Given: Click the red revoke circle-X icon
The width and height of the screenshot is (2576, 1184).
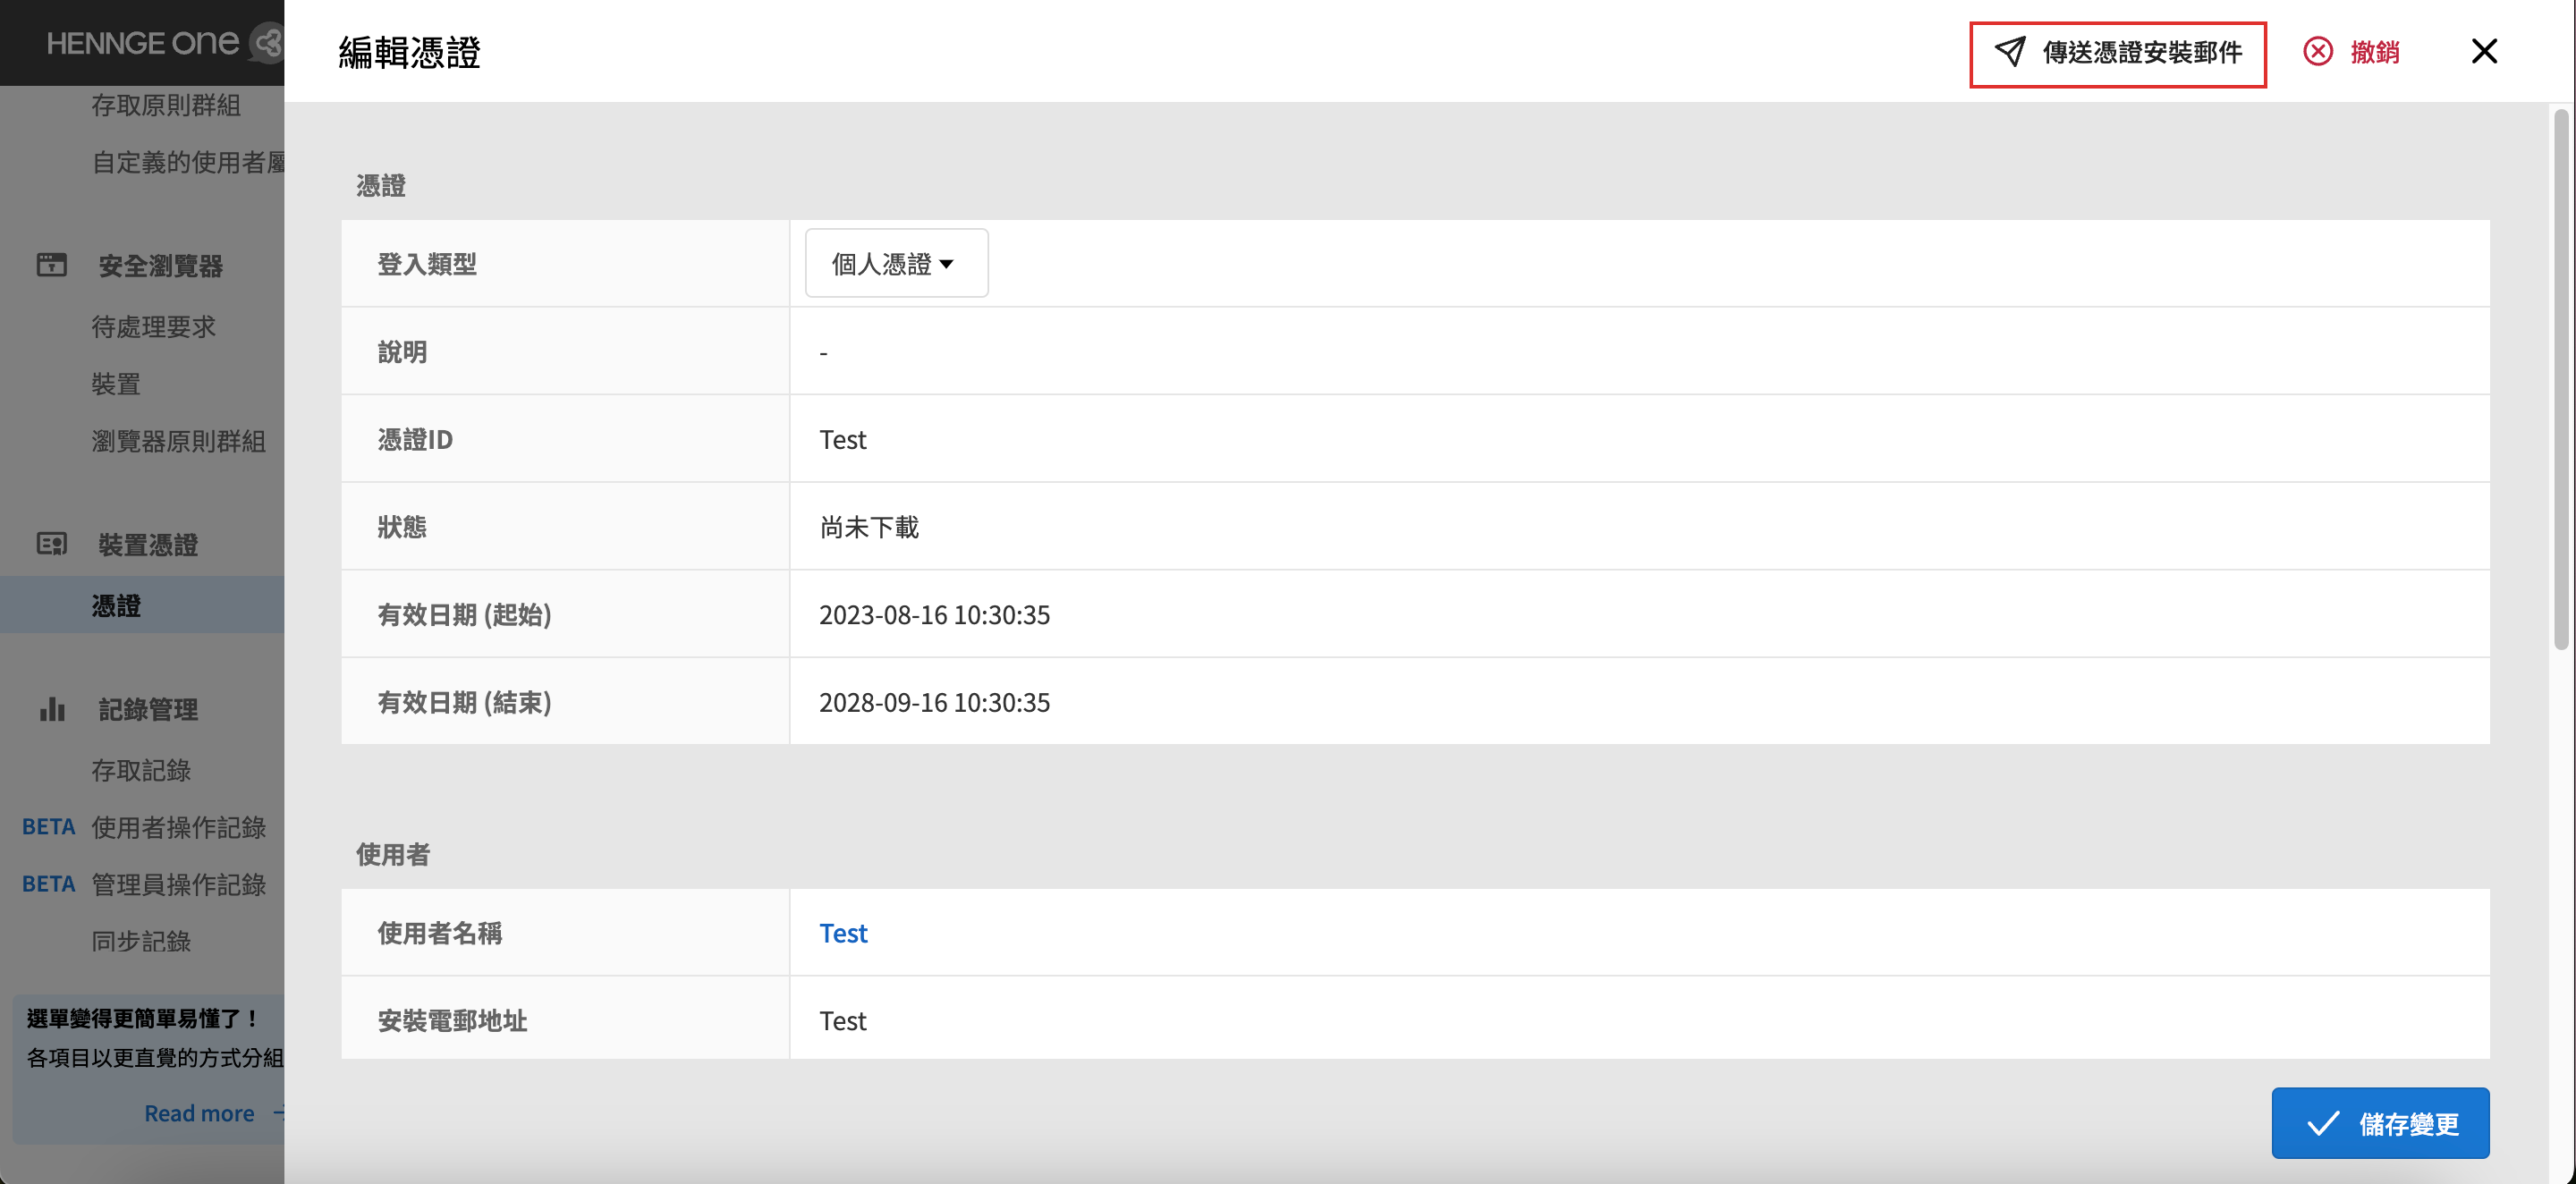Looking at the screenshot, I should coord(2318,52).
